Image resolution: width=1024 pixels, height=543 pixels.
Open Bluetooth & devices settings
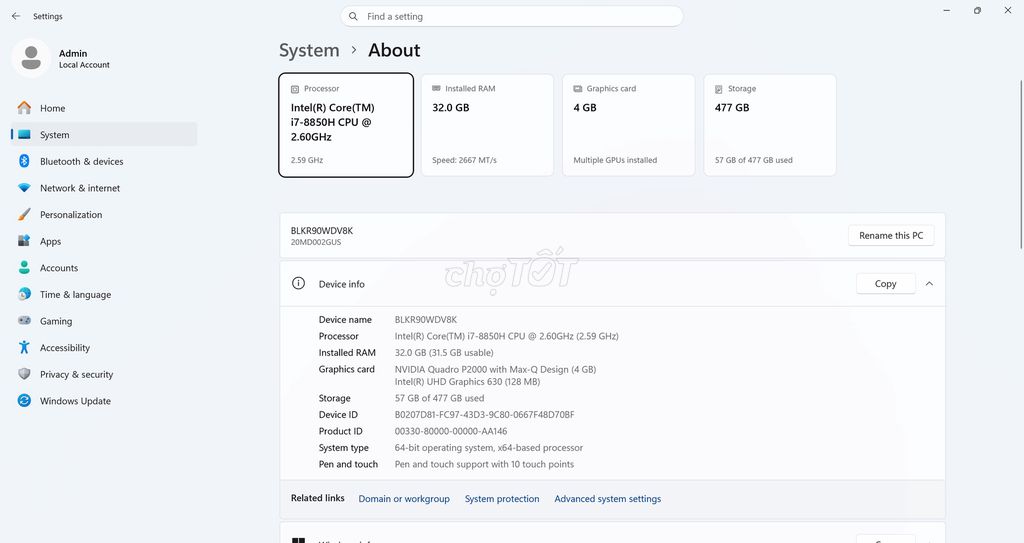click(104, 161)
